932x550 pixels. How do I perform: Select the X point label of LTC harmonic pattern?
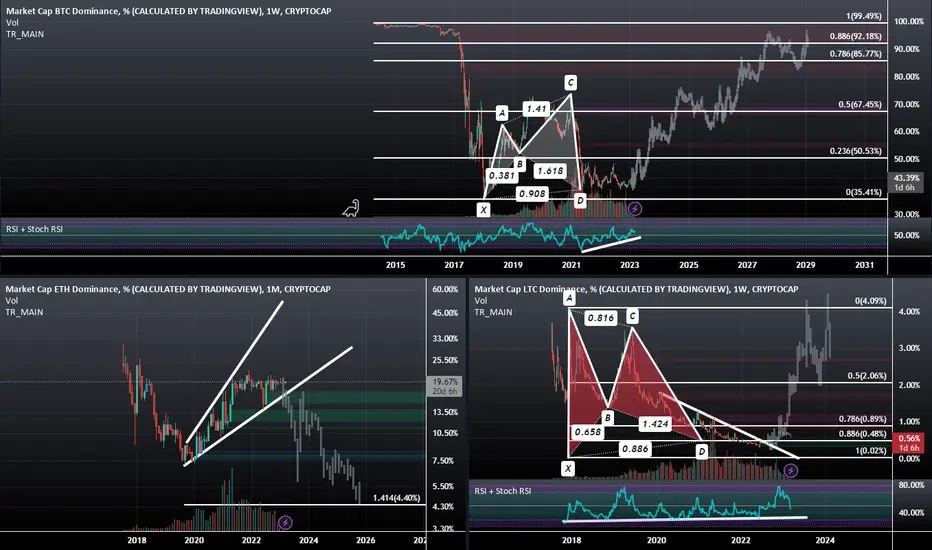click(x=568, y=469)
